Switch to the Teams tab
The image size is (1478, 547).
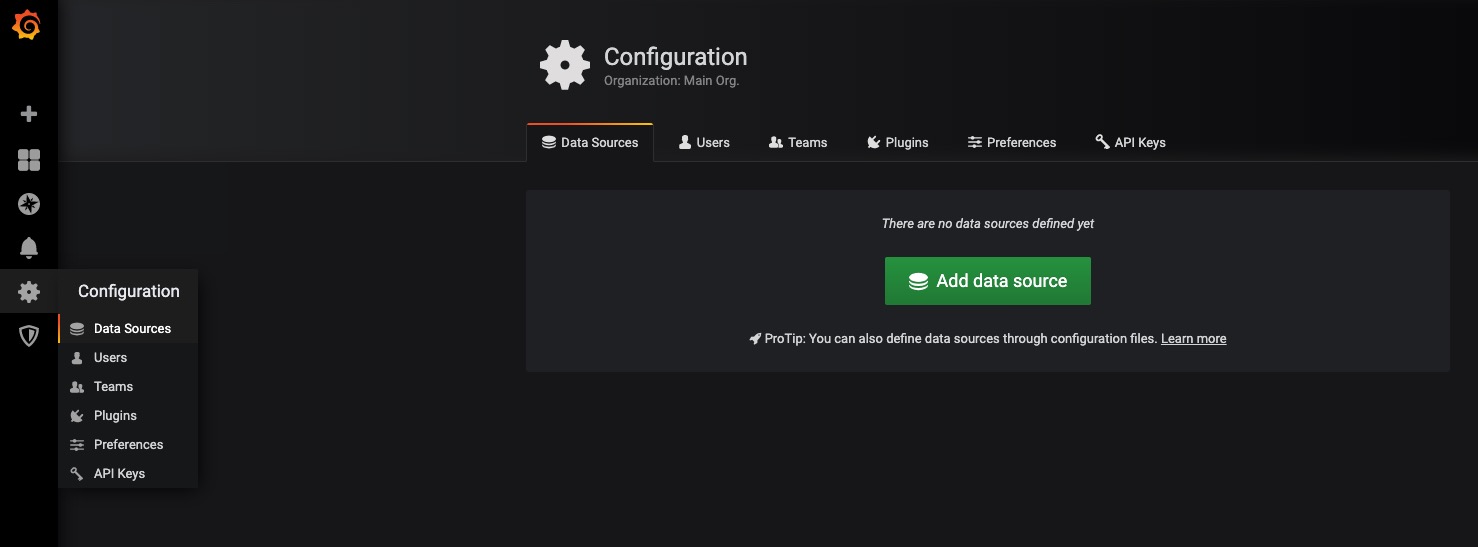pos(797,143)
